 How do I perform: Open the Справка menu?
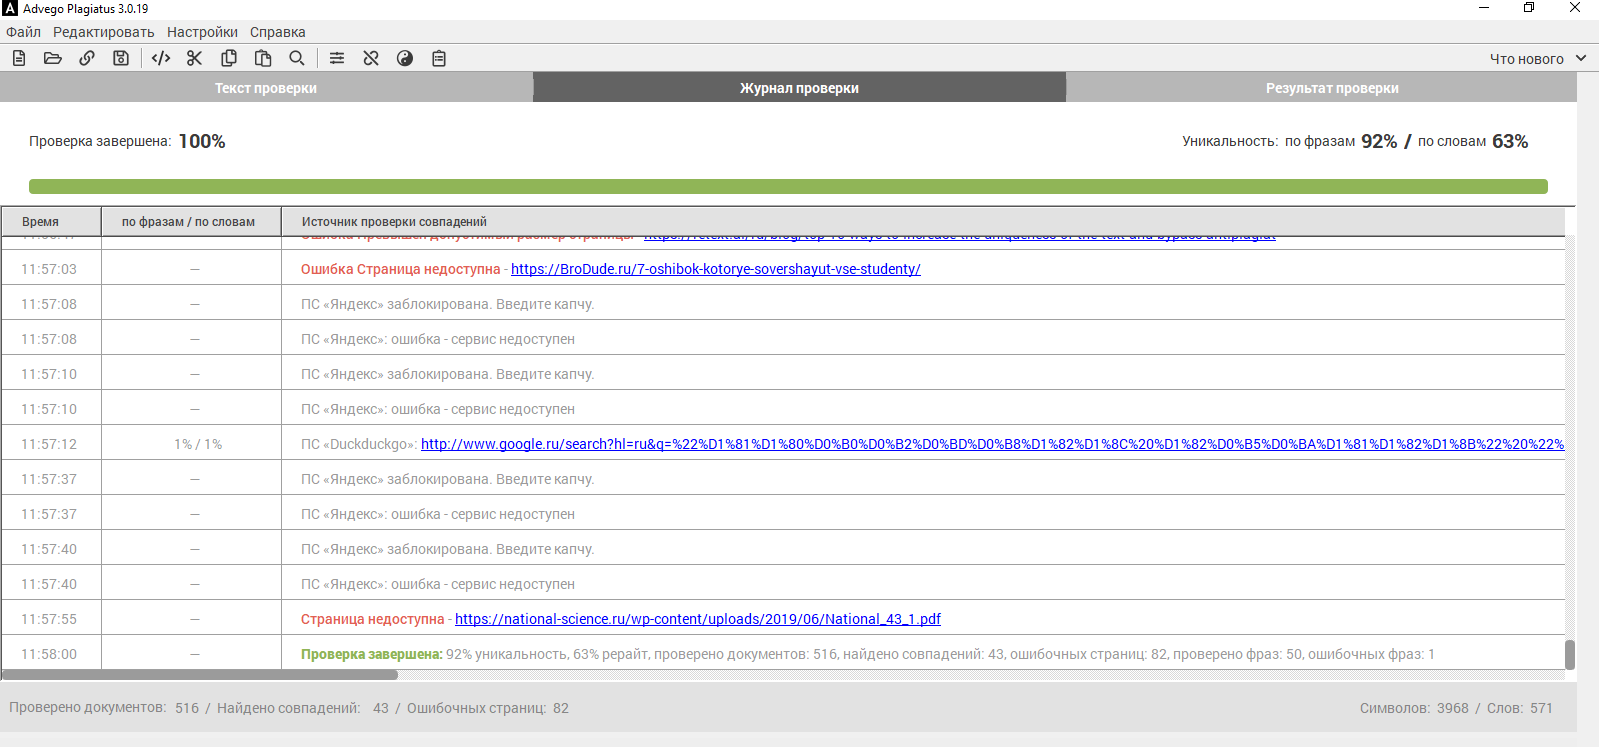(278, 32)
